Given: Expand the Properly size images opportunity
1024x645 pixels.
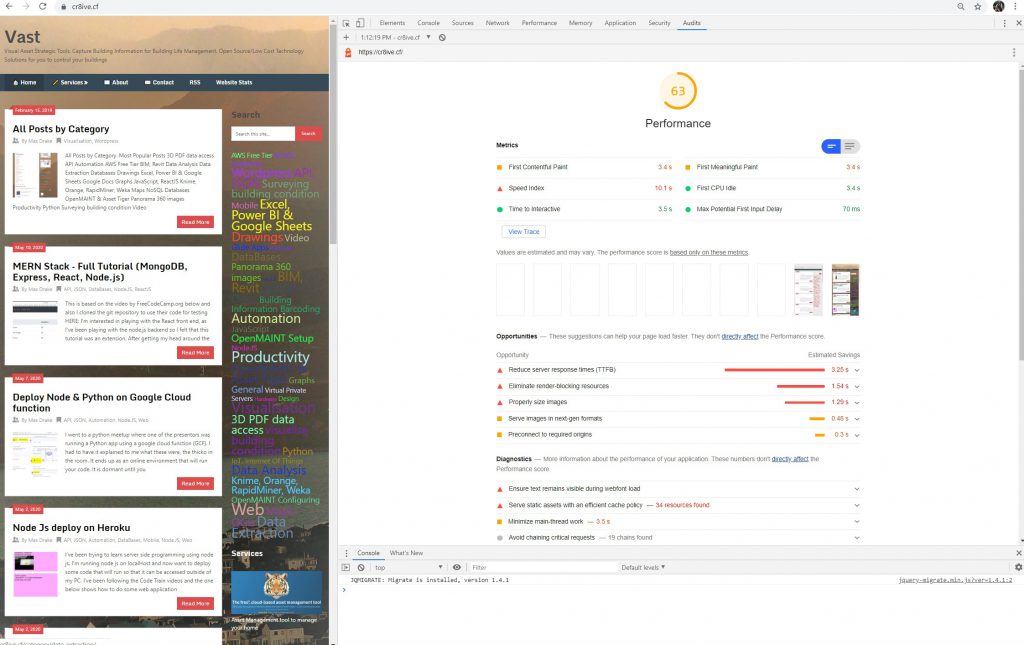Looking at the screenshot, I should pos(857,402).
